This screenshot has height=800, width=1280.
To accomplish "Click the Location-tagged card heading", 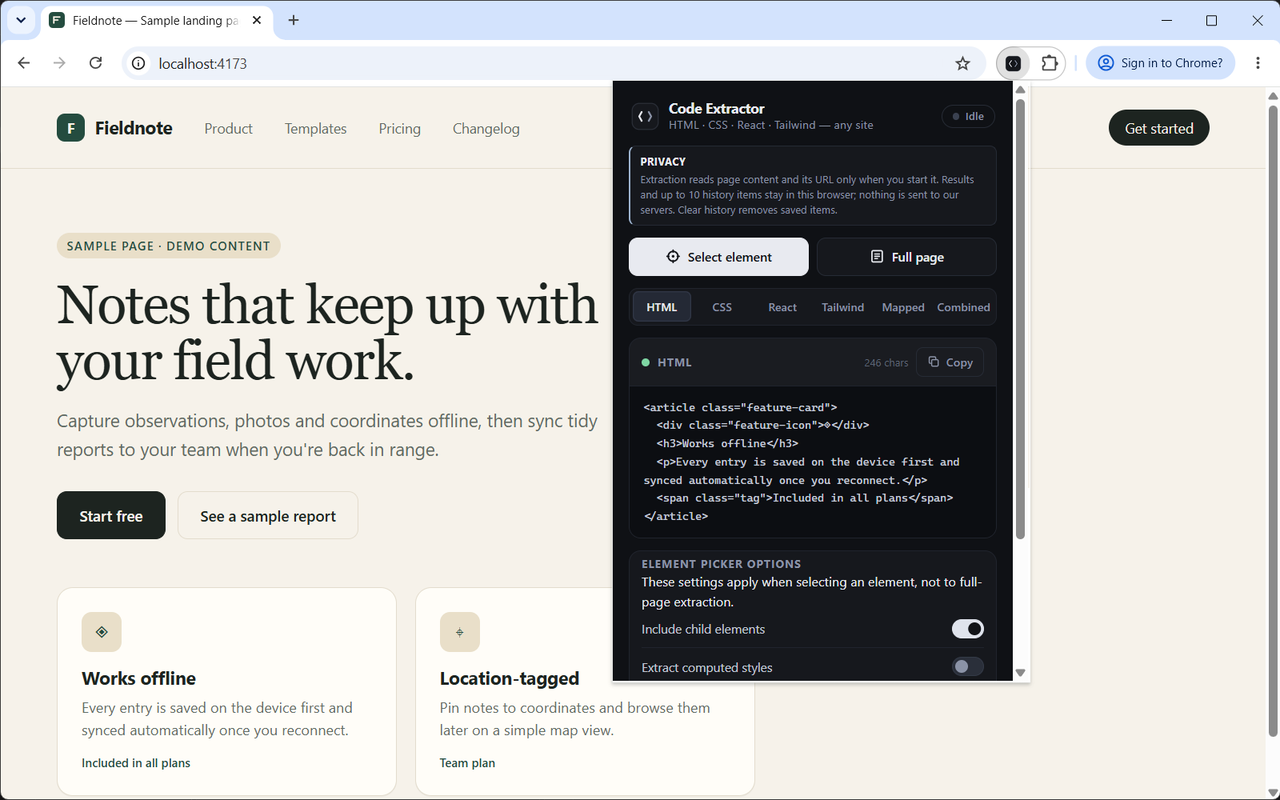I will pos(509,678).
